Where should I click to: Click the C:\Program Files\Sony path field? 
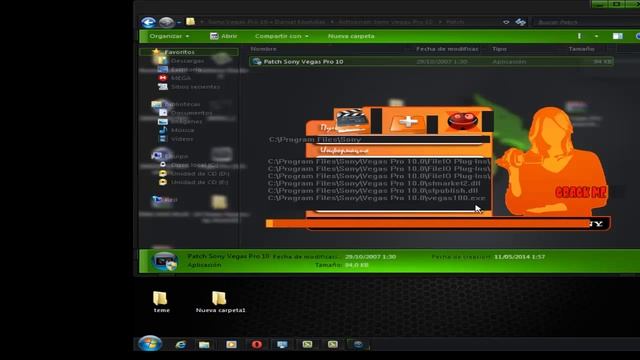(x=379, y=140)
